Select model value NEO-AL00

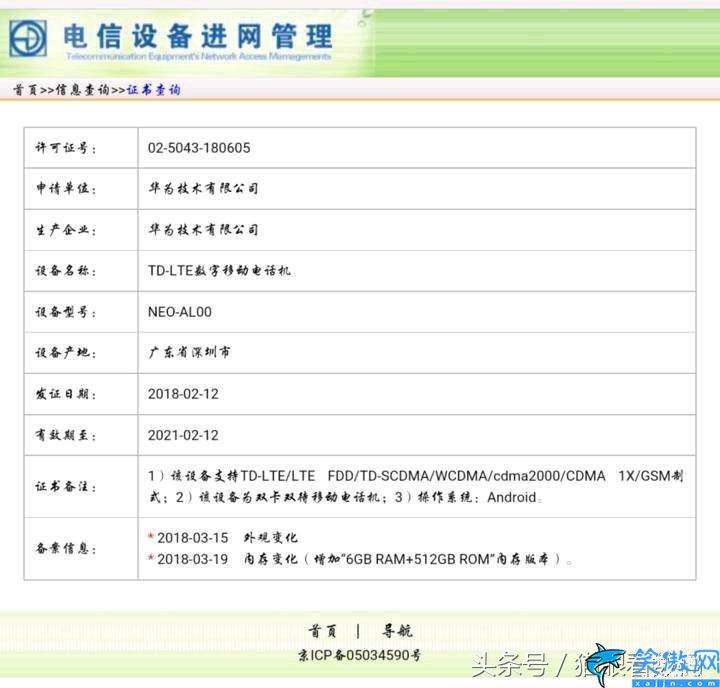[180, 312]
